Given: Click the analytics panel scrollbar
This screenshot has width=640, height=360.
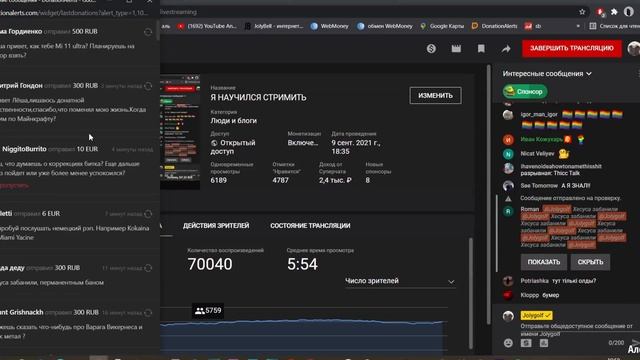Looking at the screenshot, I should [x=471, y=293].
